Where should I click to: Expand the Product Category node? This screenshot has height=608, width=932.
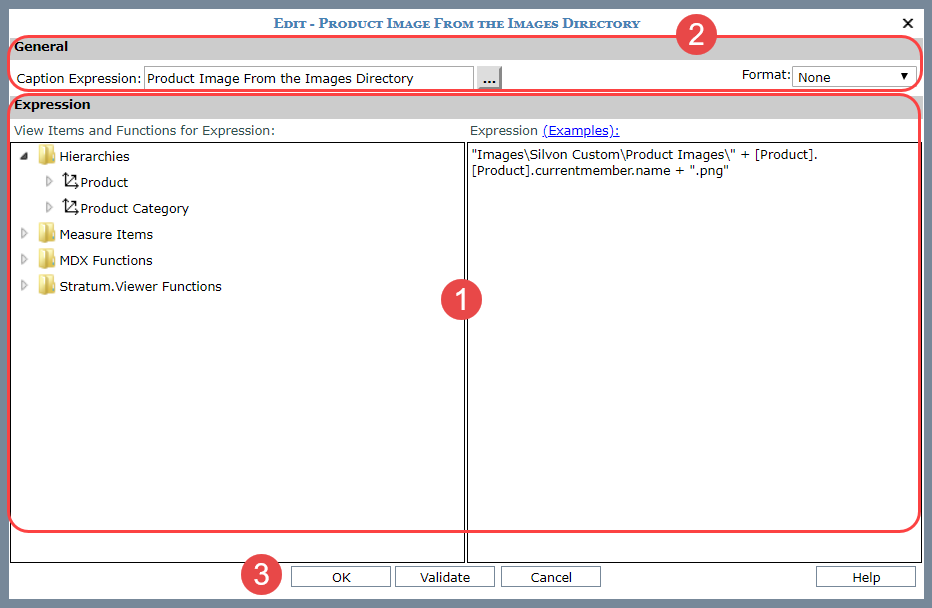(x=49, y=208)
